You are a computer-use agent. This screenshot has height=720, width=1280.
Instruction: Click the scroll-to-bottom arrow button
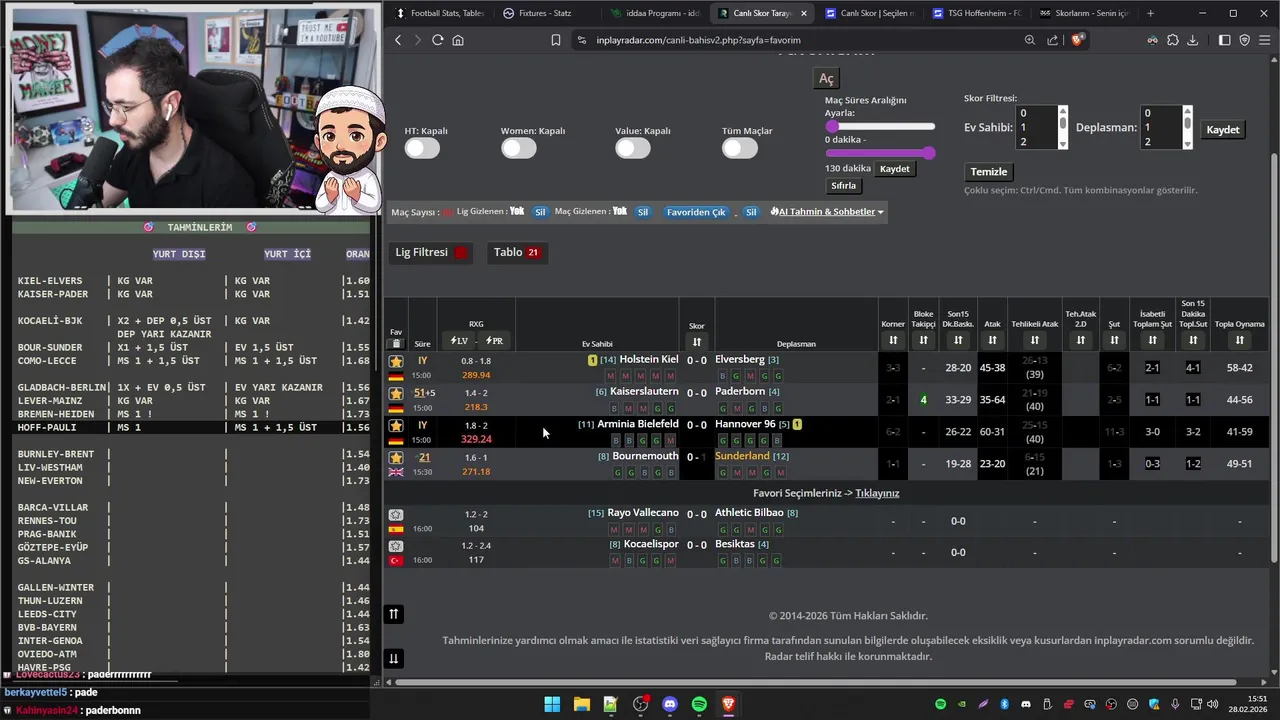pyautogui.click(x=394, y=658)
